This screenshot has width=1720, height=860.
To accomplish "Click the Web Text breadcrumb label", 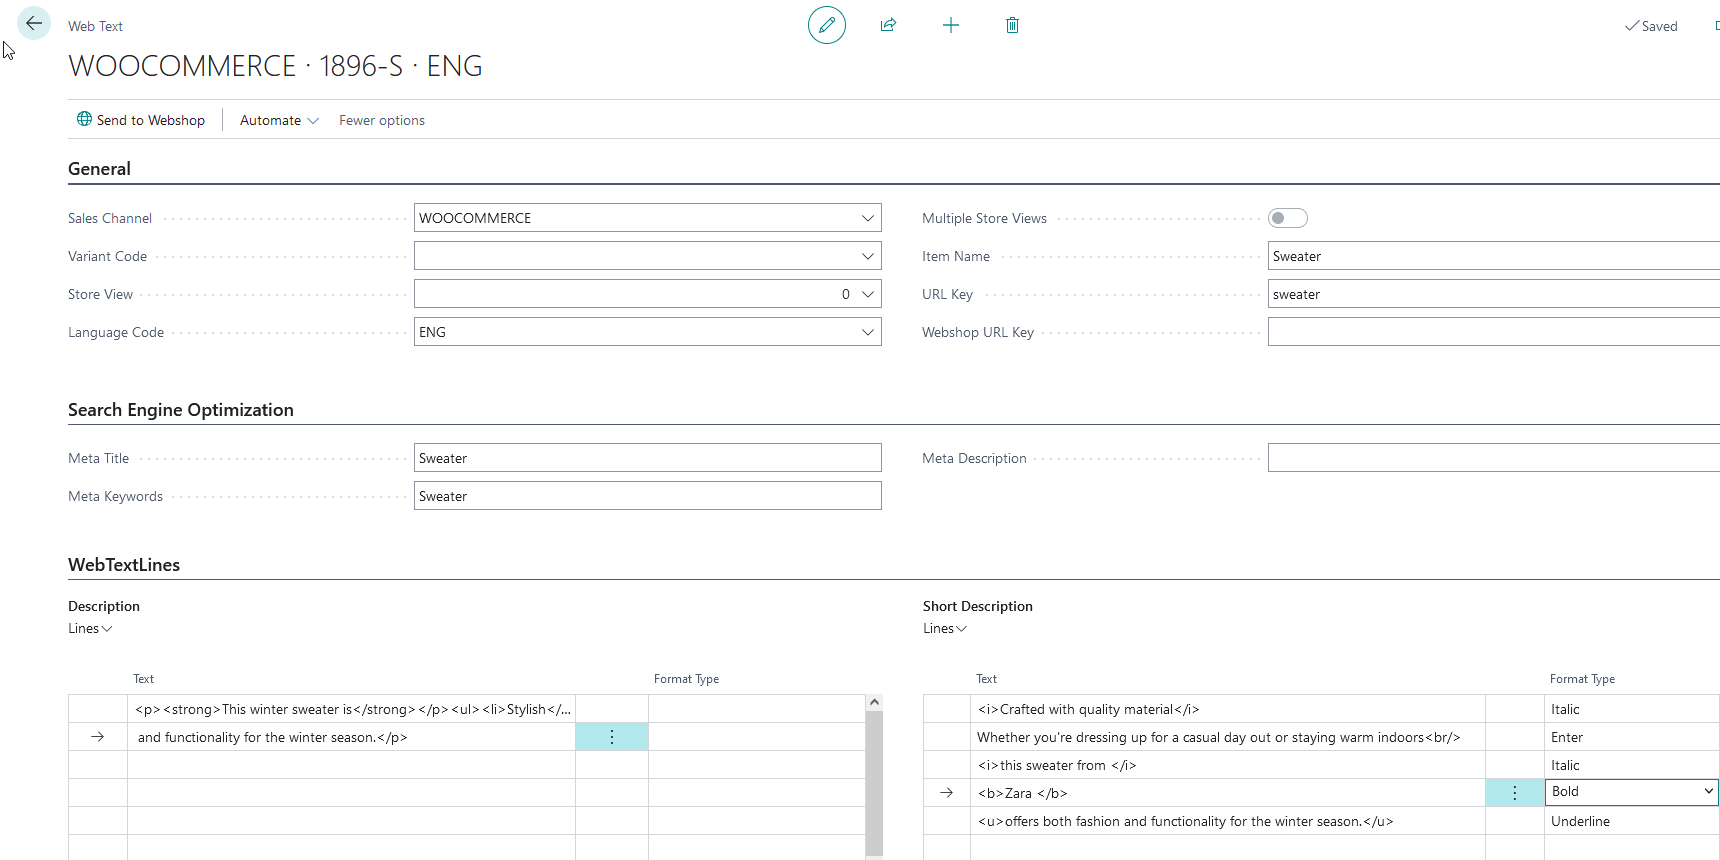I will (x=95, y=26).
